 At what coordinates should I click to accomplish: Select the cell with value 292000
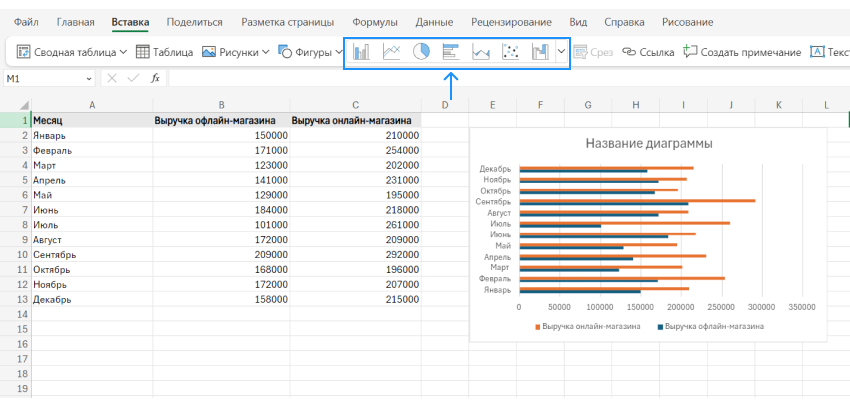356,254
